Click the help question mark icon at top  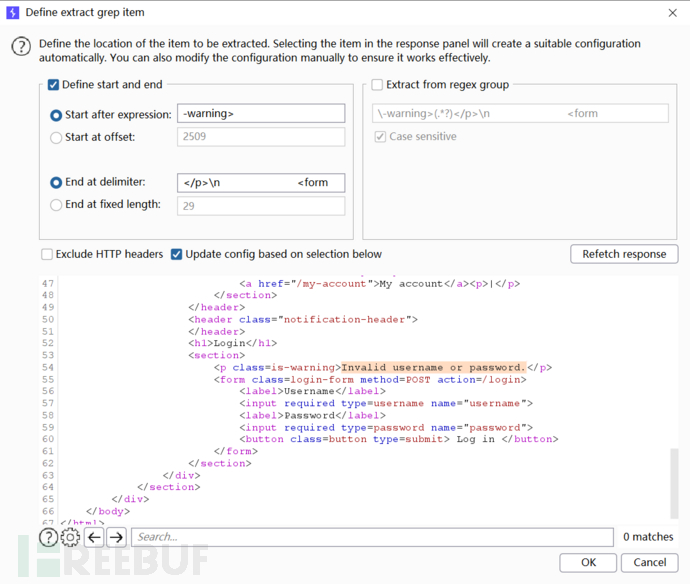[20, 49]
